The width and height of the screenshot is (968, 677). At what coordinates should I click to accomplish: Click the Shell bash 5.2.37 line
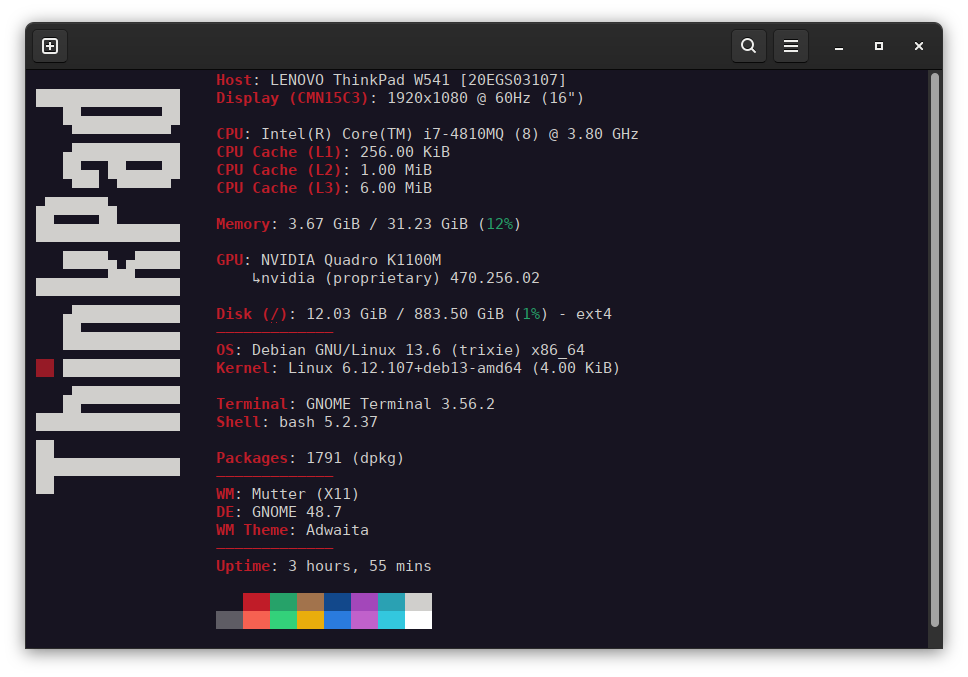[296, 422]
